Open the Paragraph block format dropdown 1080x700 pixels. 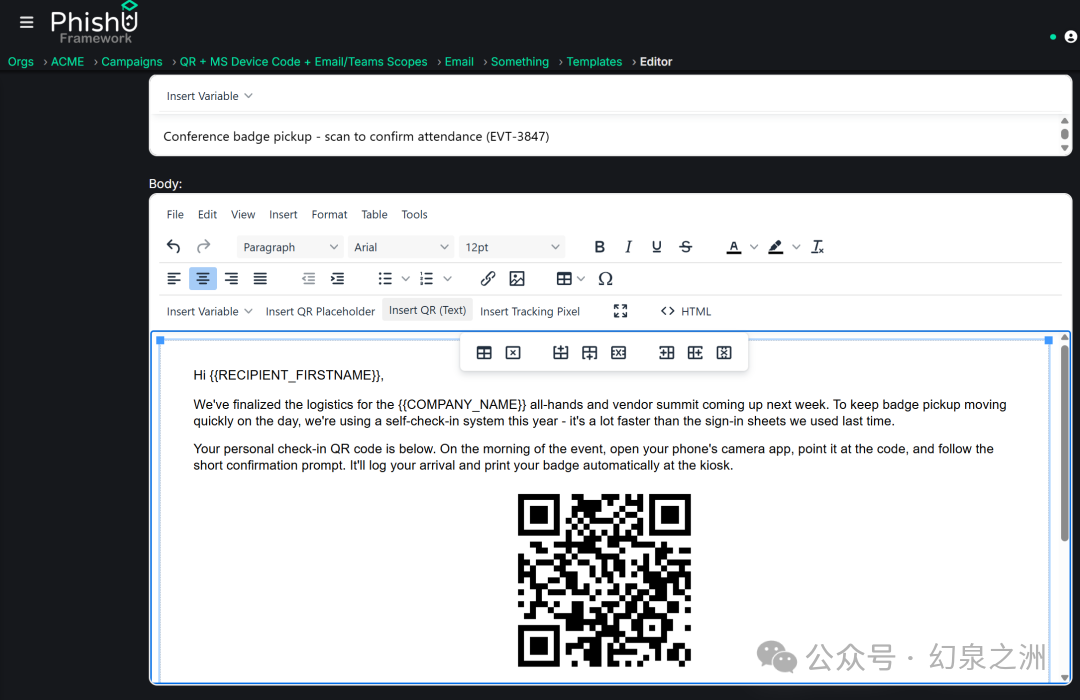point(290,247)
